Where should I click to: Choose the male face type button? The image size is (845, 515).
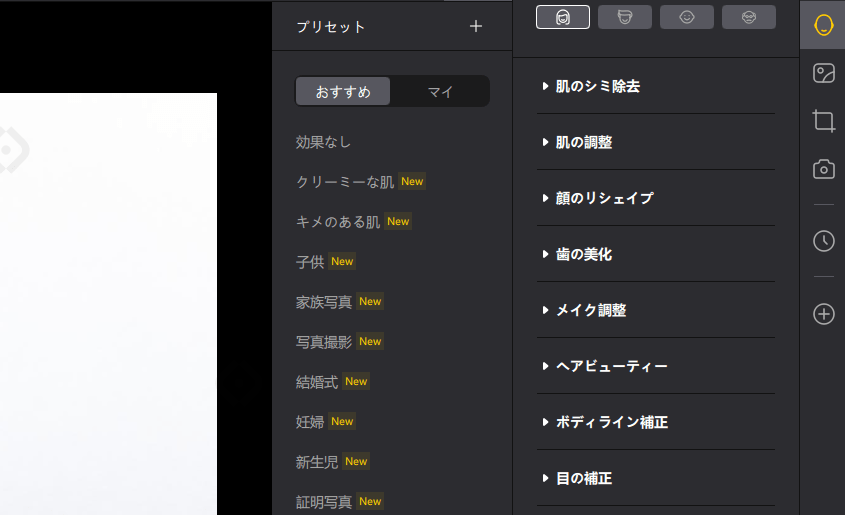625,17
